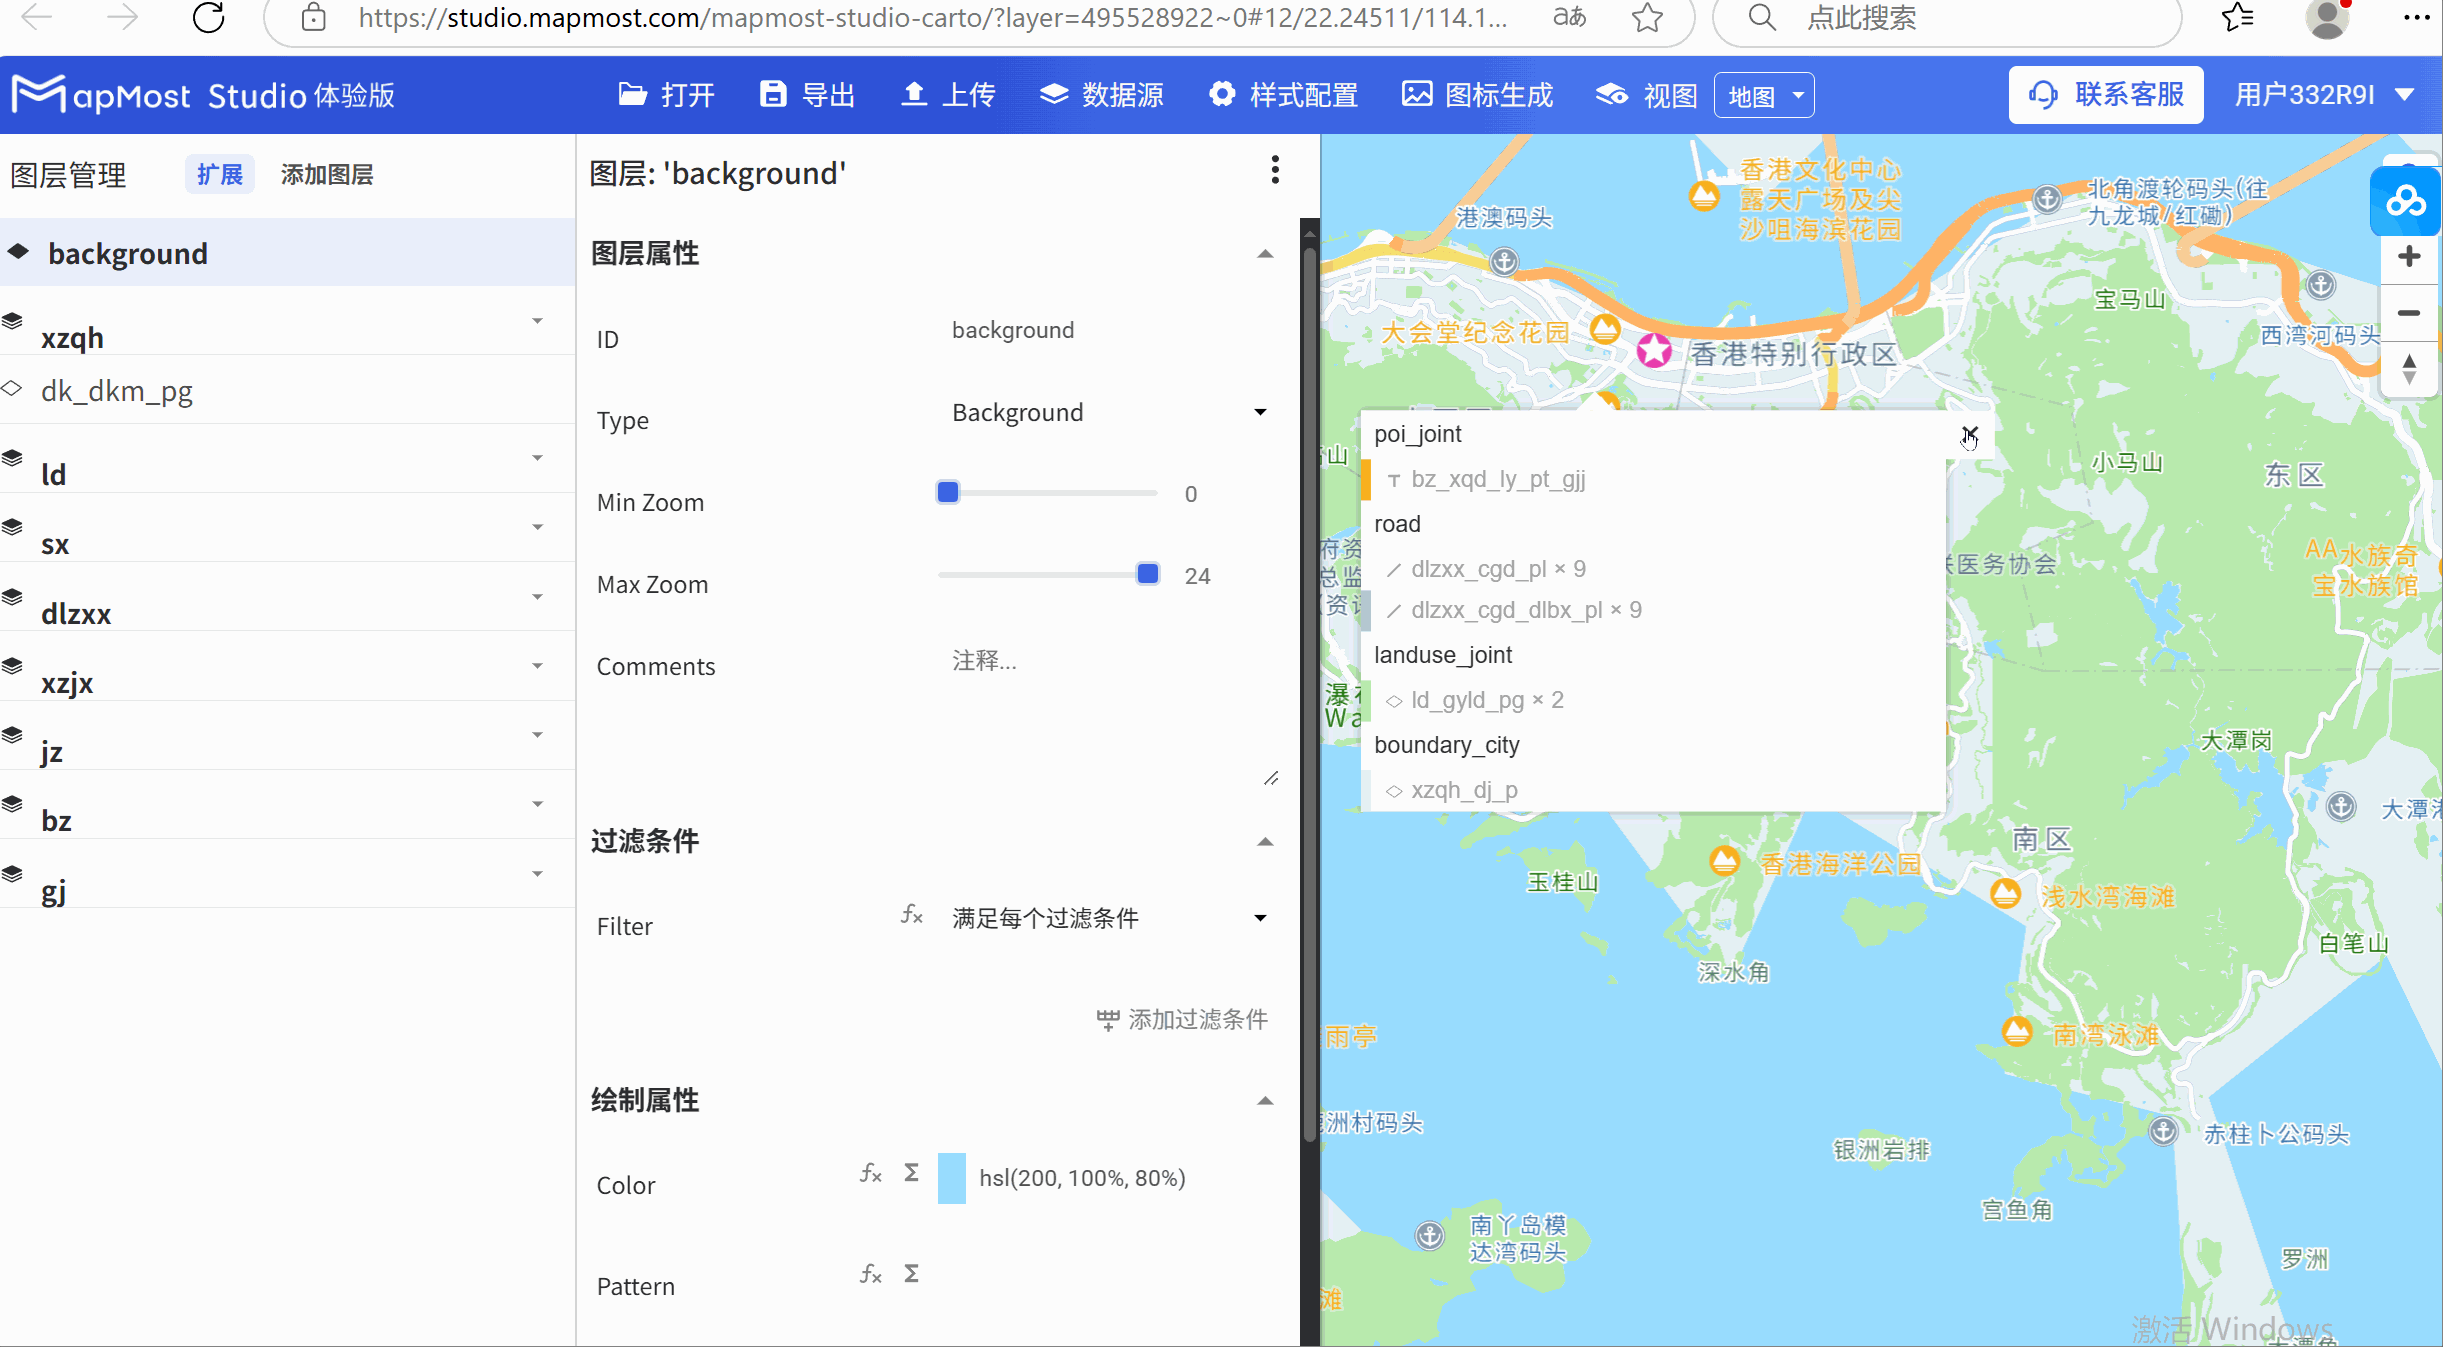Click the blue hsl color swatch
Screen dimensions: 2443x1347
pos(950,1178)
